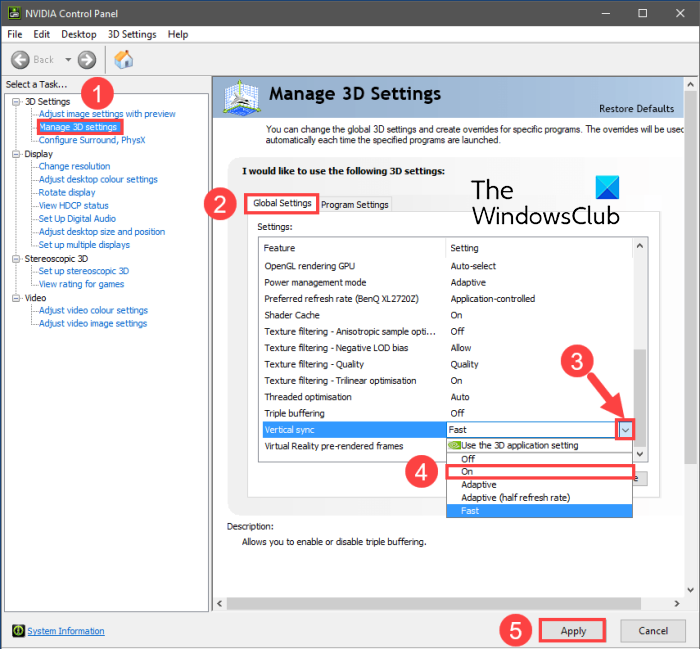Select the Vertical sync feature row
700x649 pixels.
(354, 430)
